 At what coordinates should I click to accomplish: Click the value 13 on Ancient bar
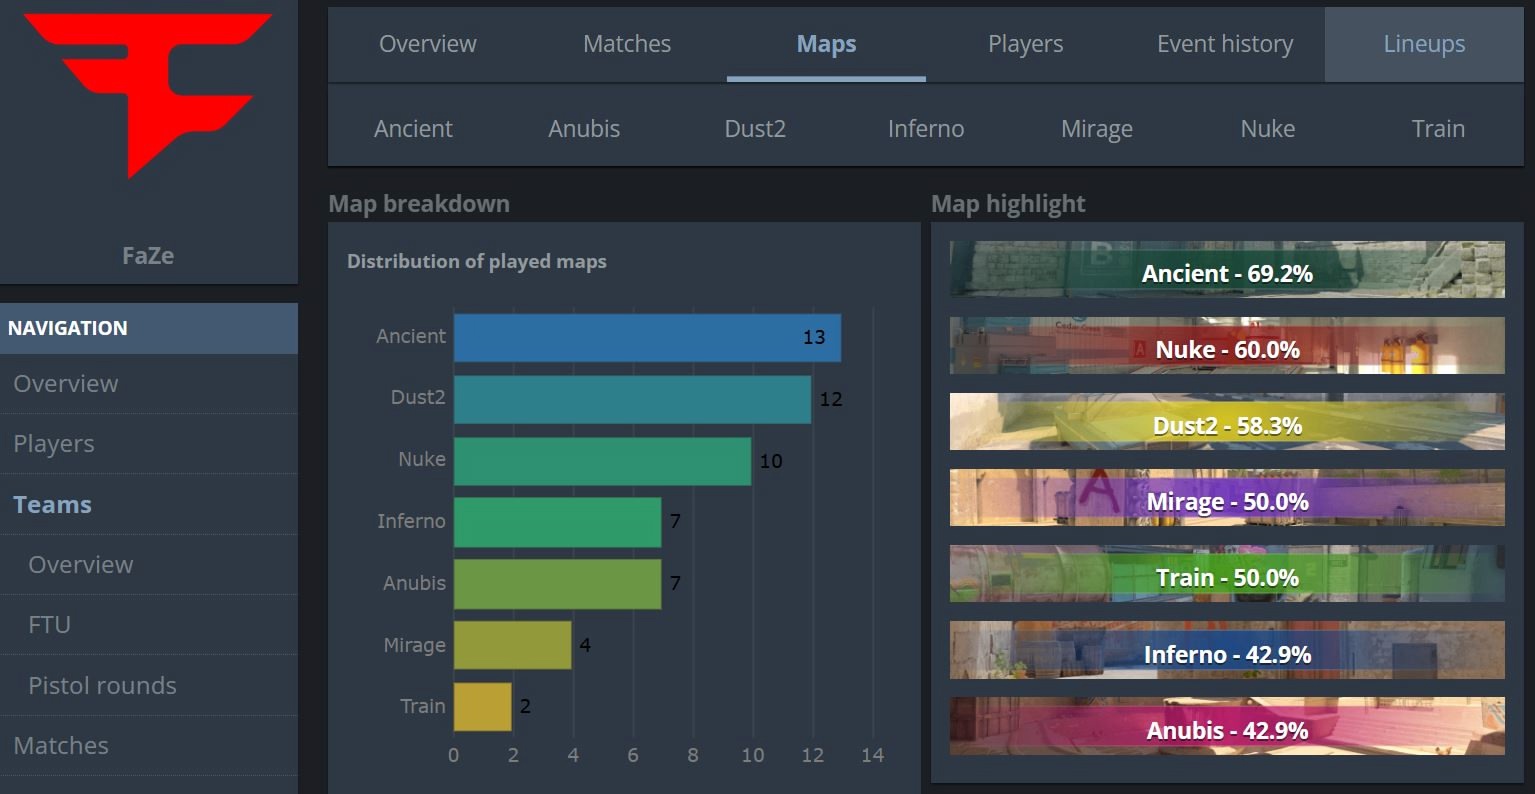tap(814, 337)
